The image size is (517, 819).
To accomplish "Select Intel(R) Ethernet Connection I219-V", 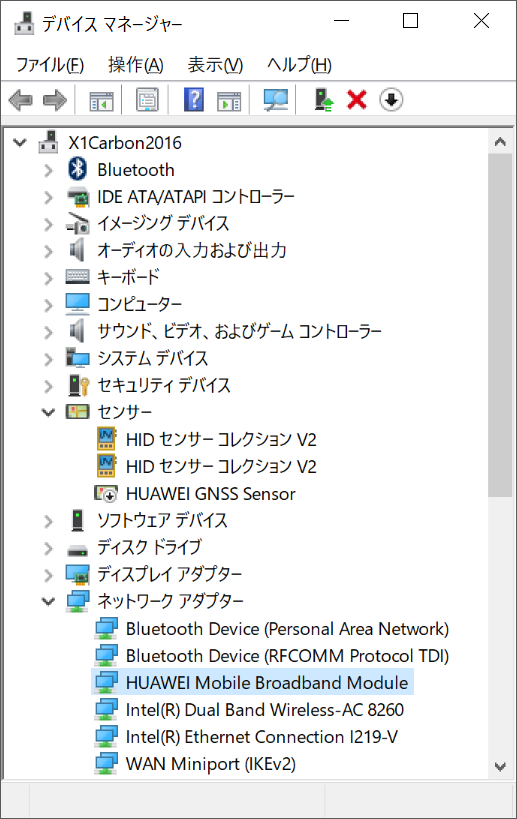I will coord(262,737).
